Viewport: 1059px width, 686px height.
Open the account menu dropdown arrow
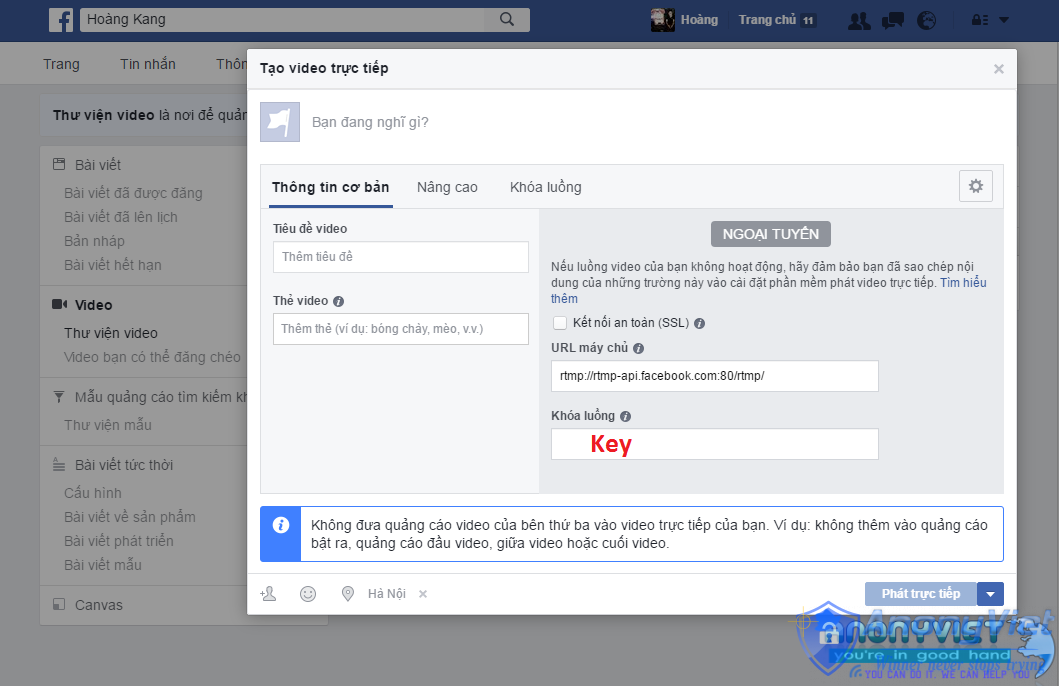click(x=1004, y=20)
